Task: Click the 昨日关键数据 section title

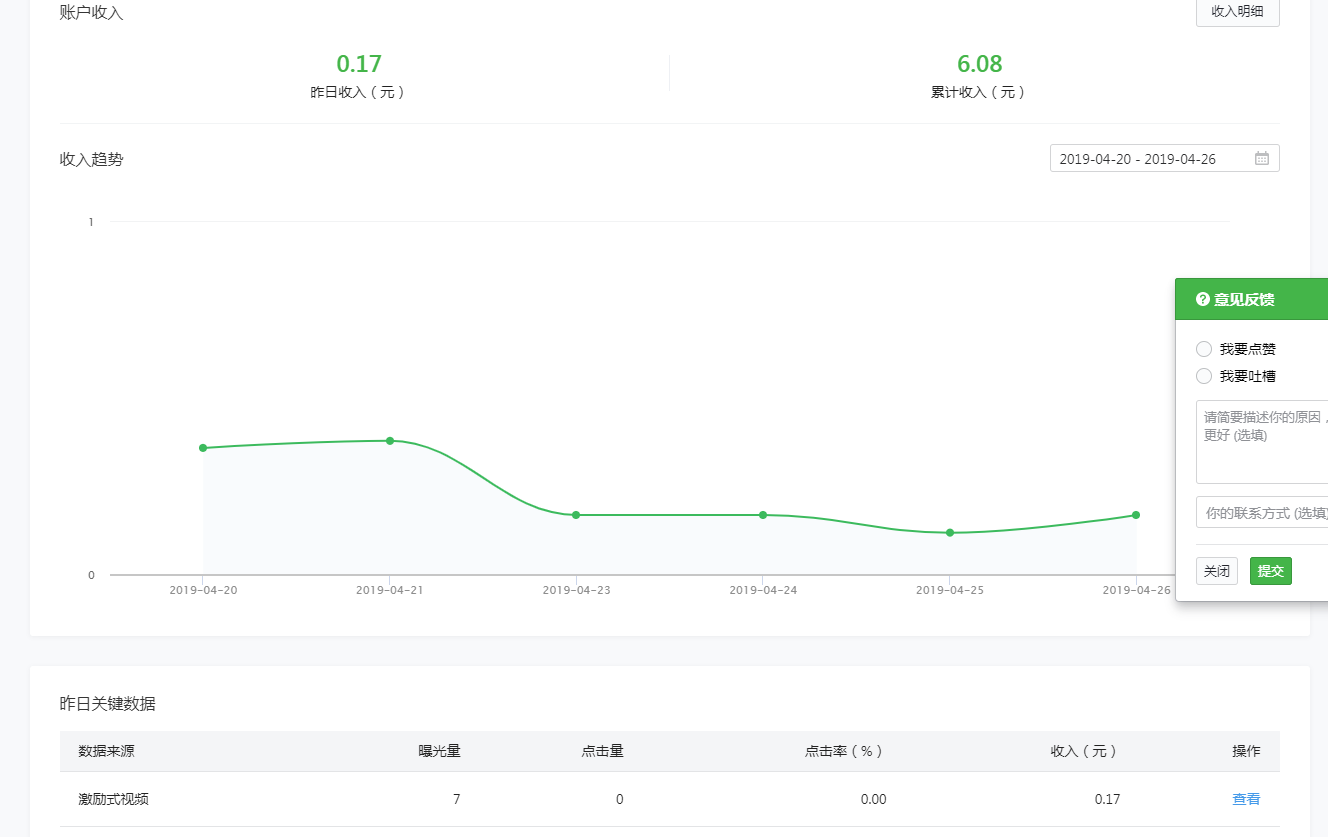Action: pyautogui.click(x=108, y=704)
